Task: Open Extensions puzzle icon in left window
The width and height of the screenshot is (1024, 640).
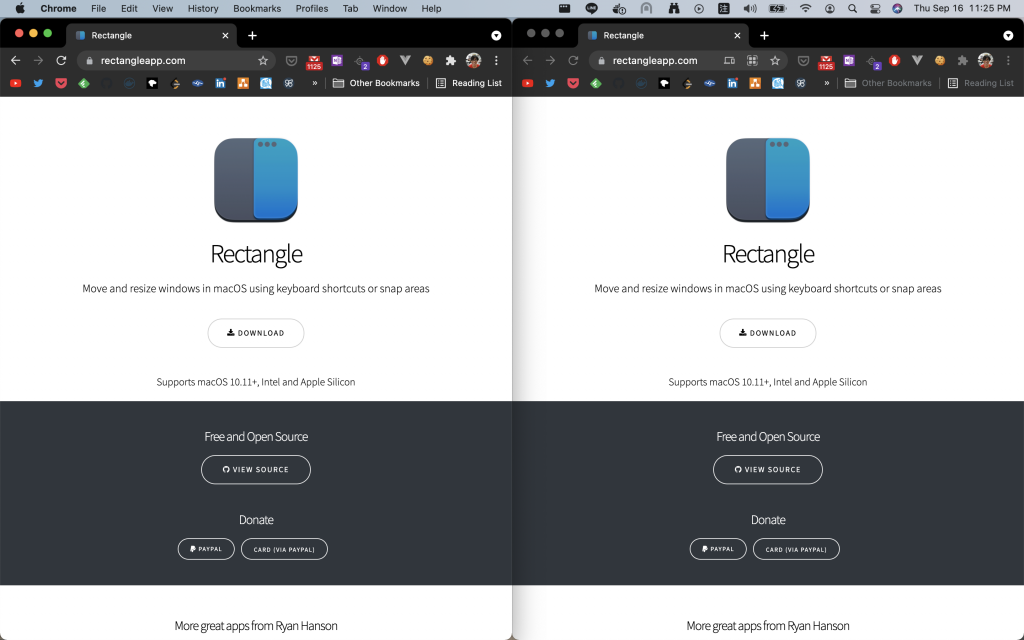Action: tap(451, 61)
